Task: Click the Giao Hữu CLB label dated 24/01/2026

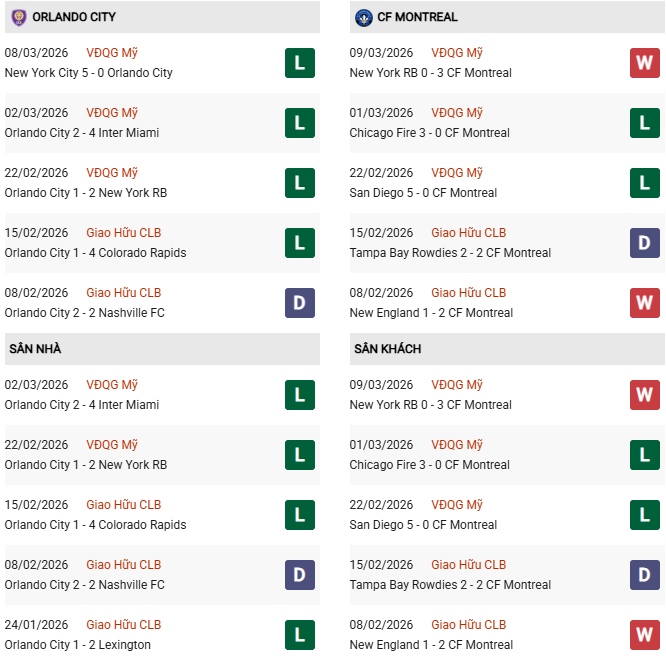Action: point(123,625)
